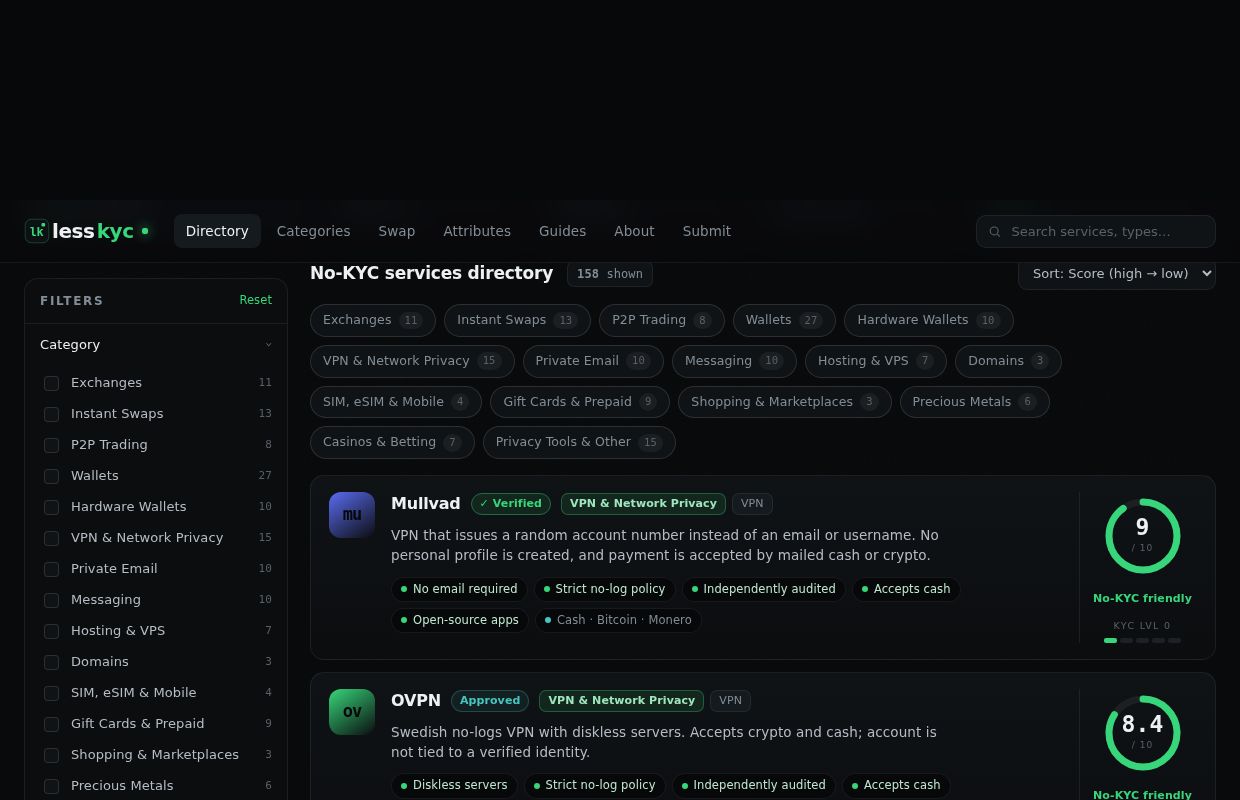
Task: Enable the P2P Trading filter checkbox
Action: (x=51, y=445)
